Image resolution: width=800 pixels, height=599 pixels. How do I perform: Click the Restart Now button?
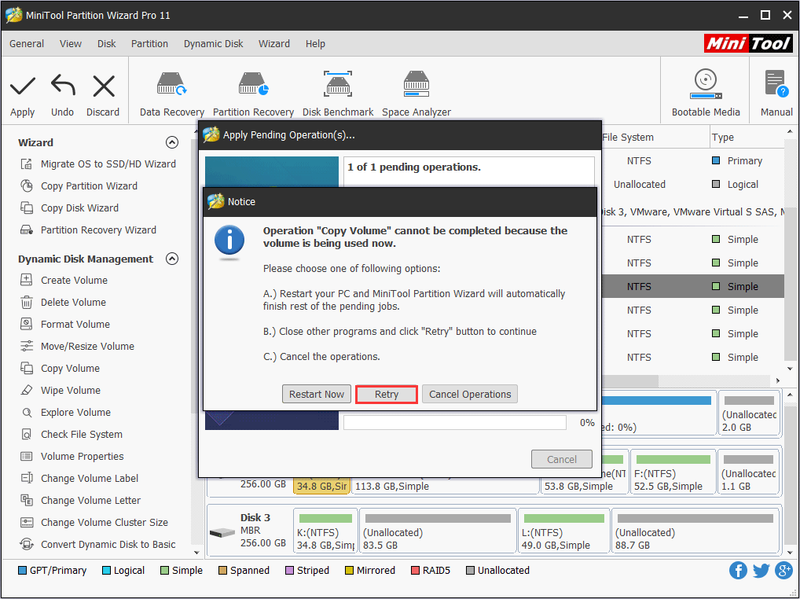(x=316, y=394)
